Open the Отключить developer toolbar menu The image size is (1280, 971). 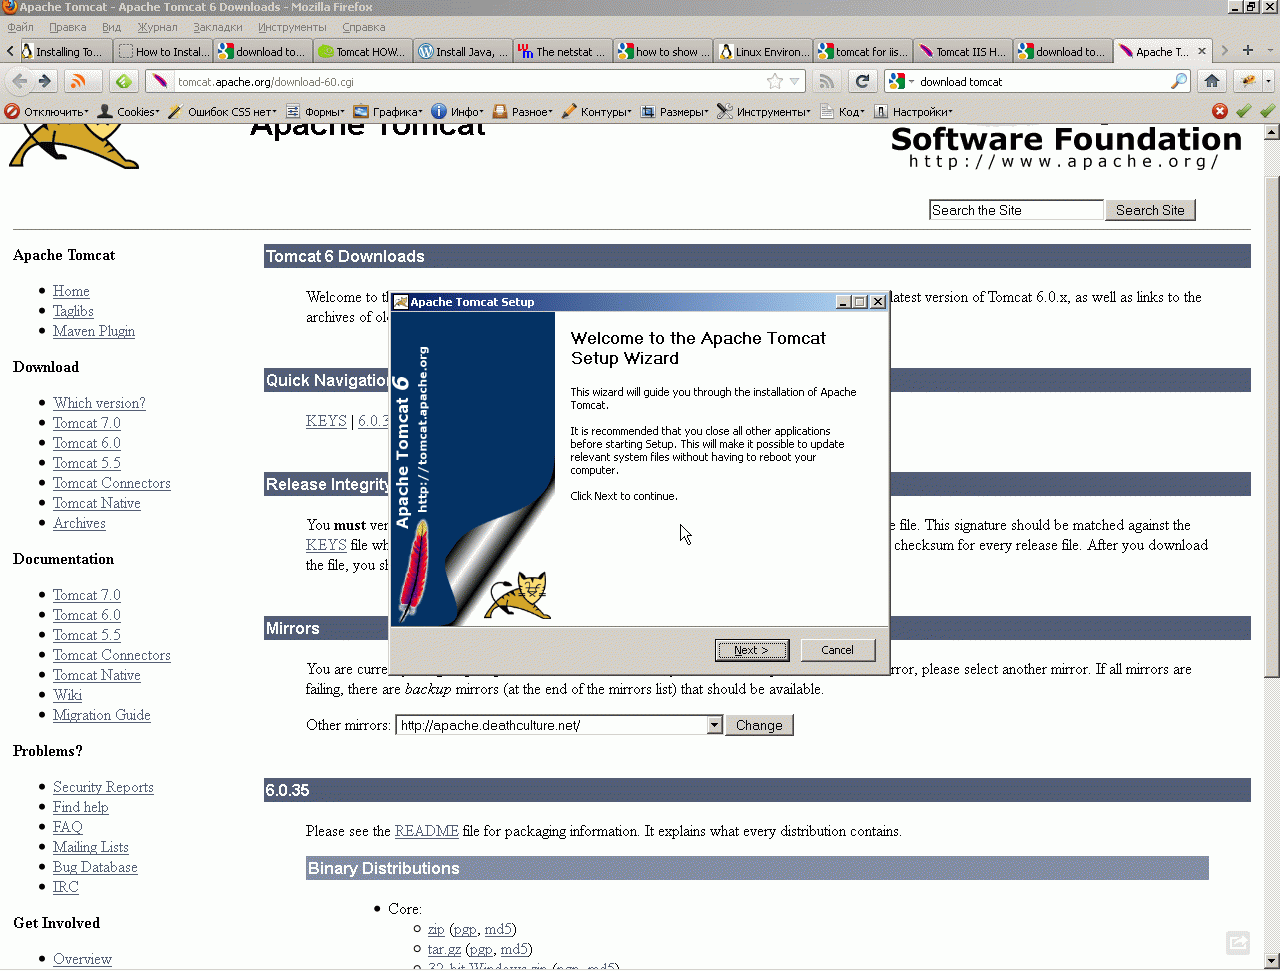[47, 111]
